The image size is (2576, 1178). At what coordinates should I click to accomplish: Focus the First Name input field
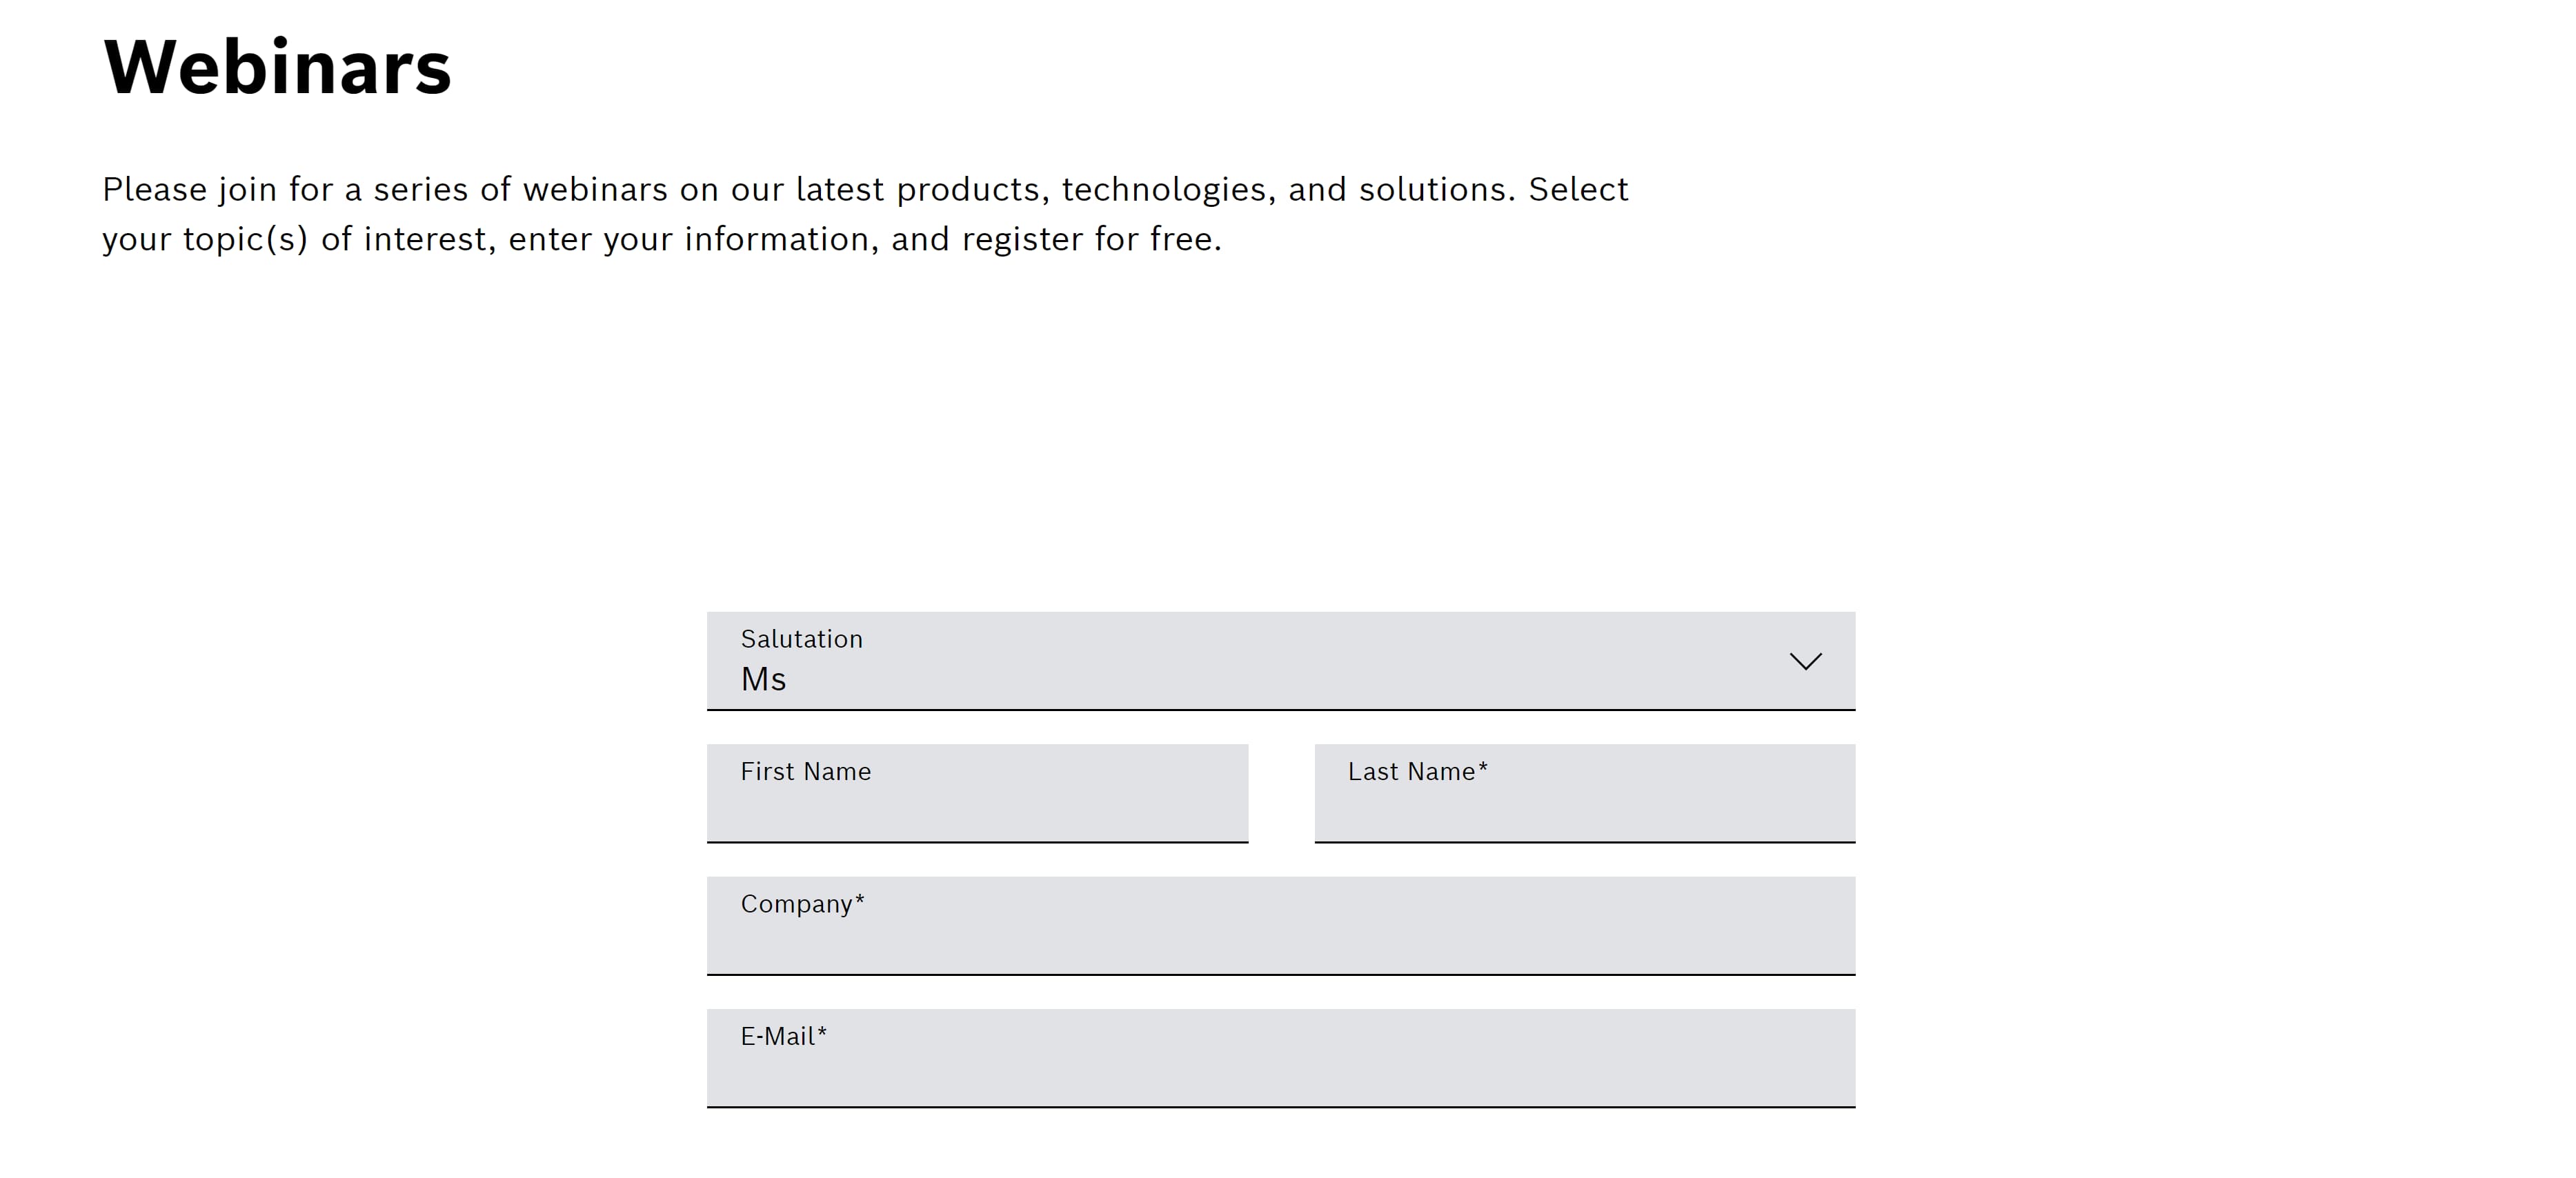click(977, 805)
